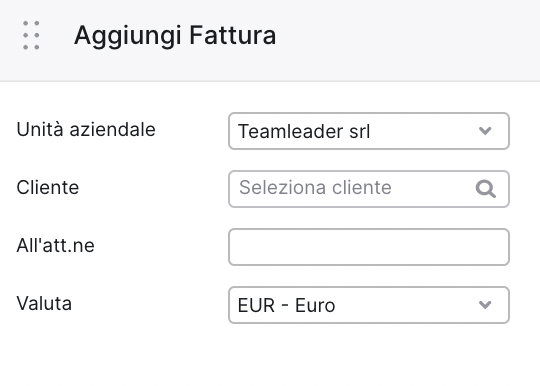
Task: Click the word 'Aggiungi' in the header
Action: (x=128, y=36)
